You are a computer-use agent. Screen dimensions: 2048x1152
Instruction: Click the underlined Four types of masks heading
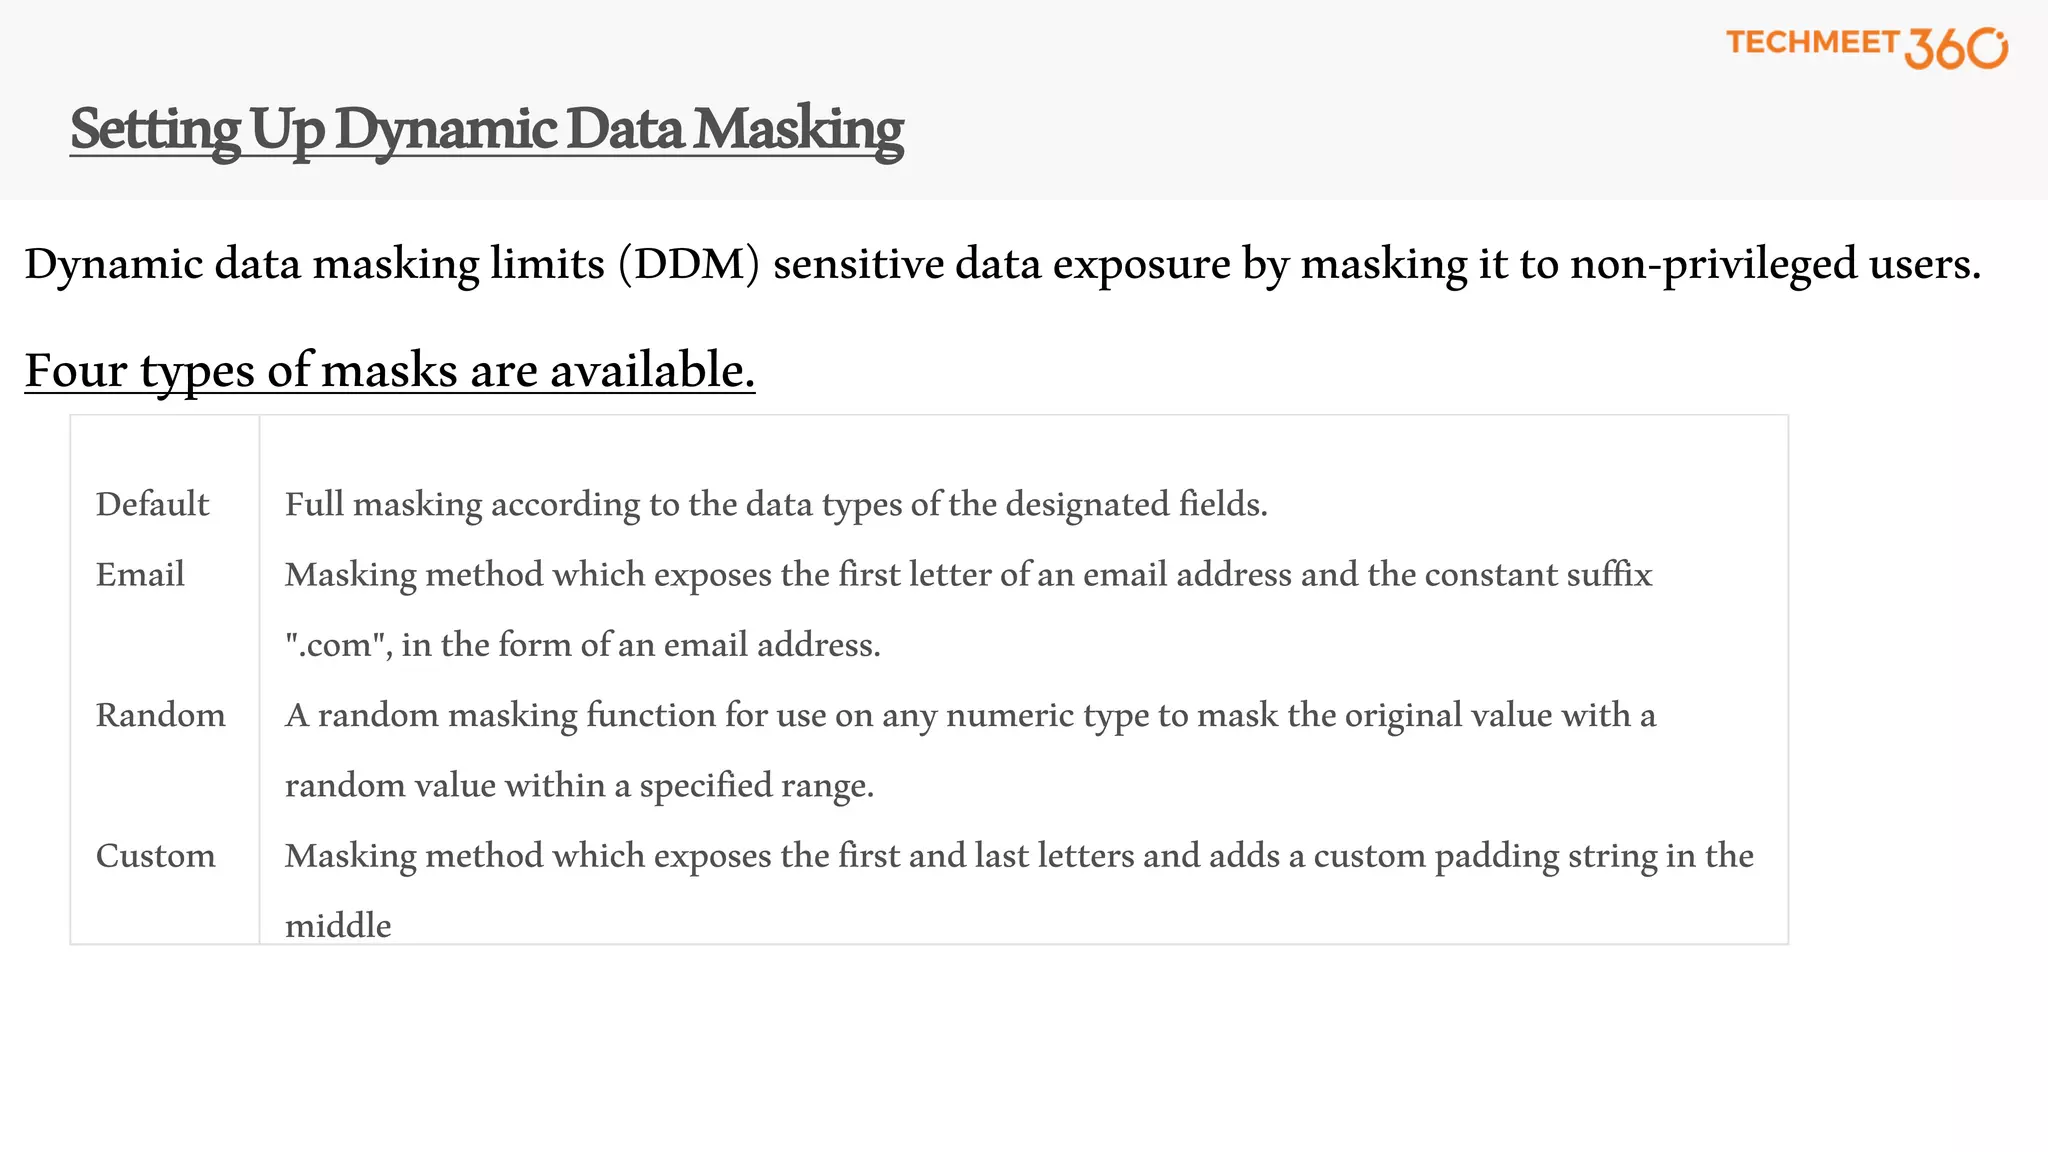pyautogui.click(x=389, y=370)
